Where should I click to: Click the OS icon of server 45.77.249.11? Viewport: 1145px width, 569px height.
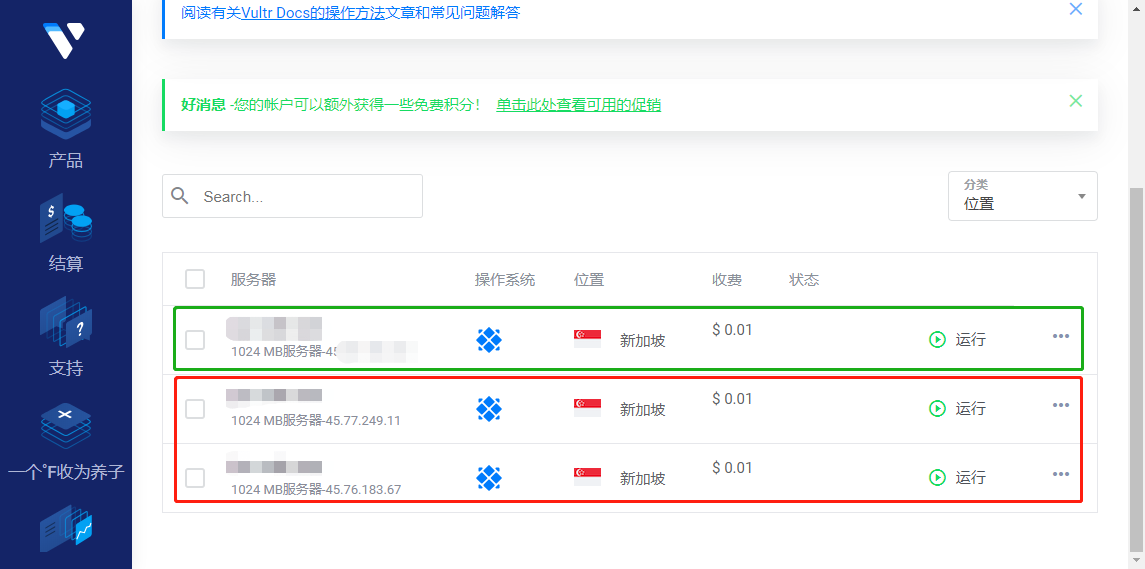pyautogui.click(x=488, y=409)
